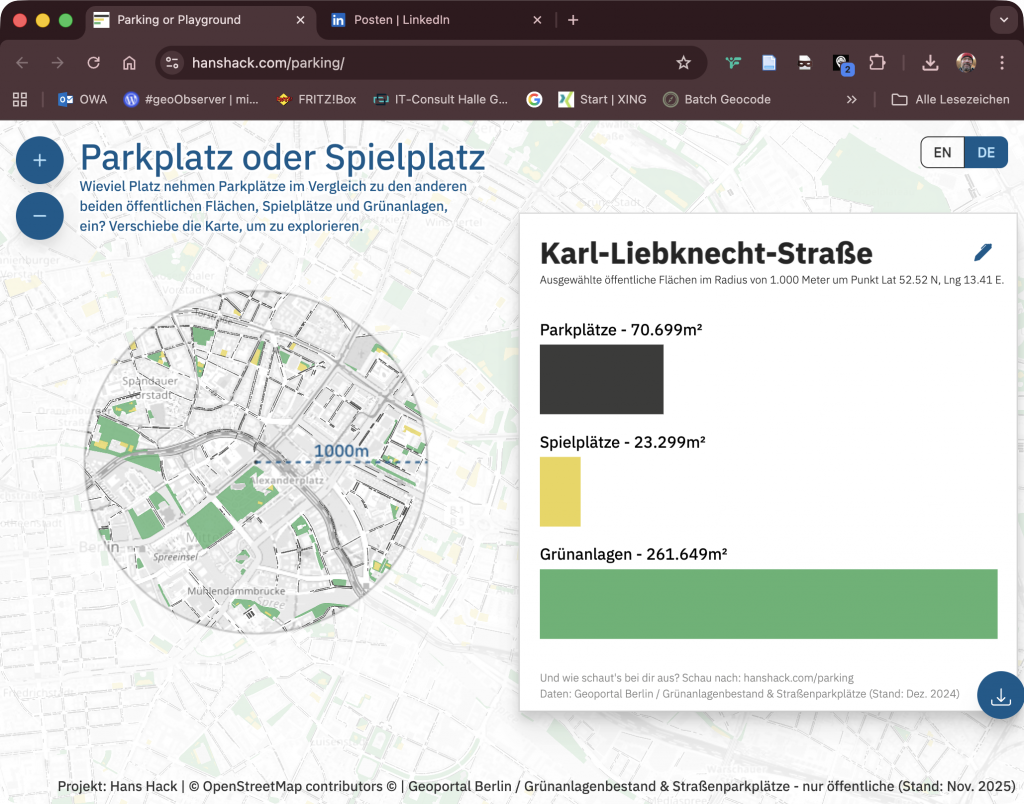
Task: Open the browser Extensions puzzle icon
Action: tap(877, 63)
